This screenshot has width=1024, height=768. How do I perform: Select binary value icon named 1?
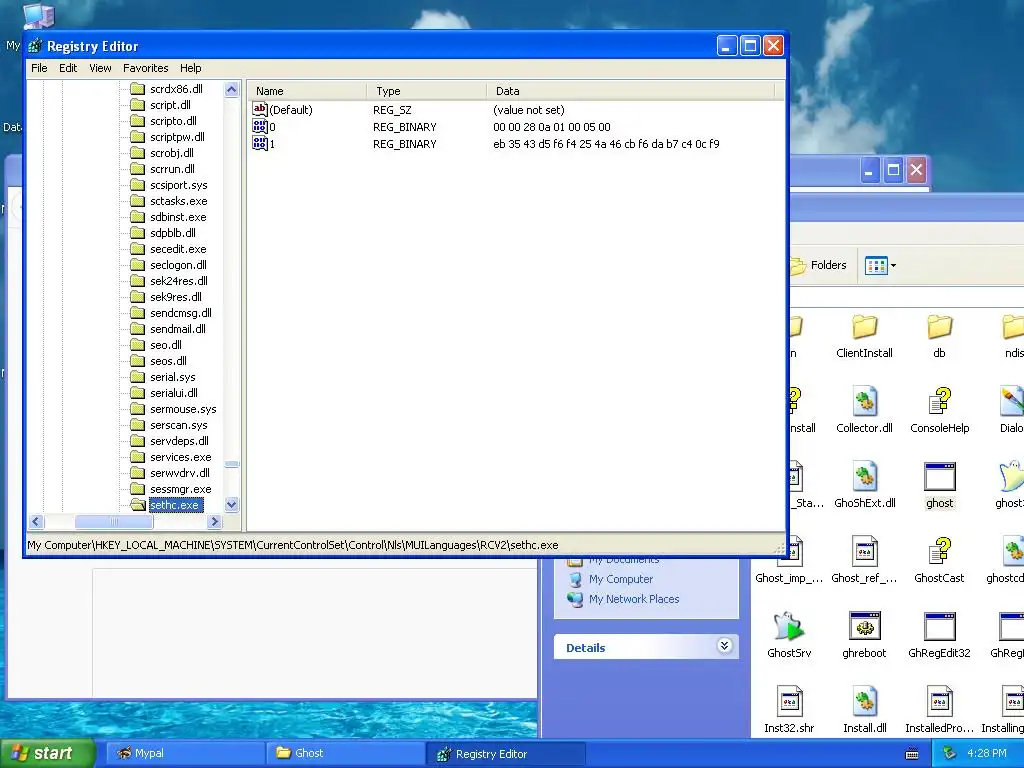(x=260, y=143)
